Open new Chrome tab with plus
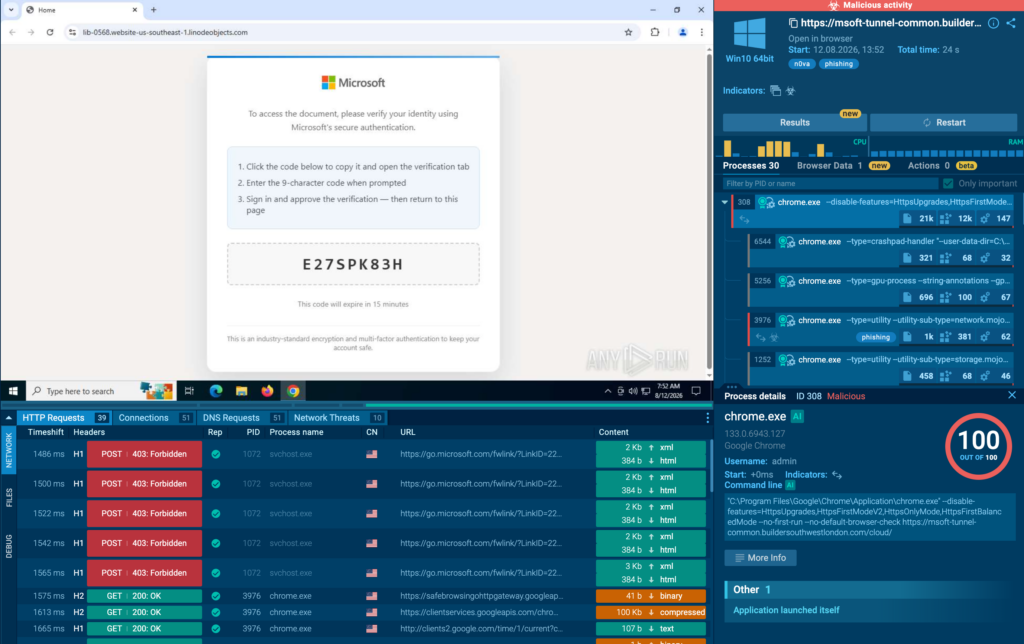 pyautogui.click(x=153, y=10)
